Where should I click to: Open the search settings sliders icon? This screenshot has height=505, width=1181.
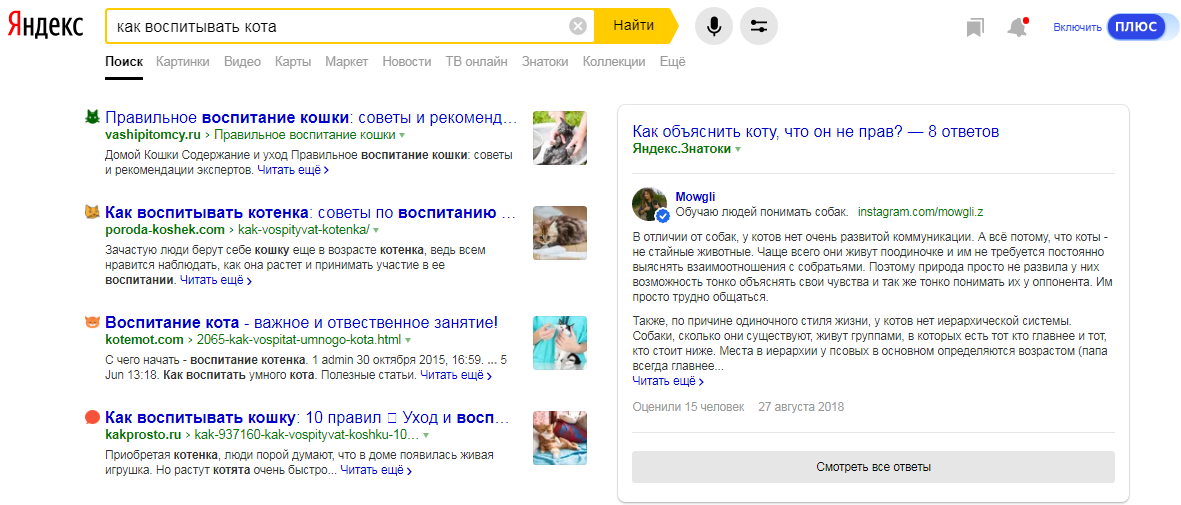pos(759,27)
